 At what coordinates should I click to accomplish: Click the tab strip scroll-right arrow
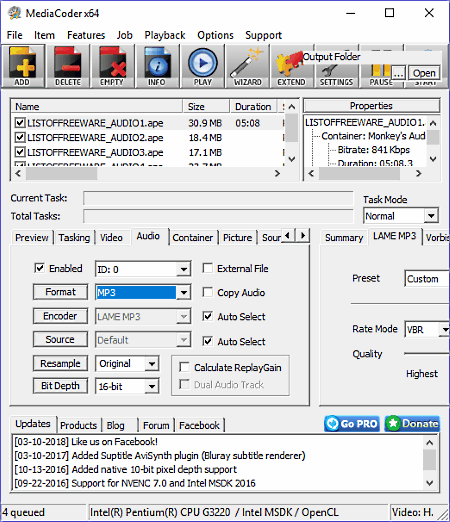(x=303, y=236)
